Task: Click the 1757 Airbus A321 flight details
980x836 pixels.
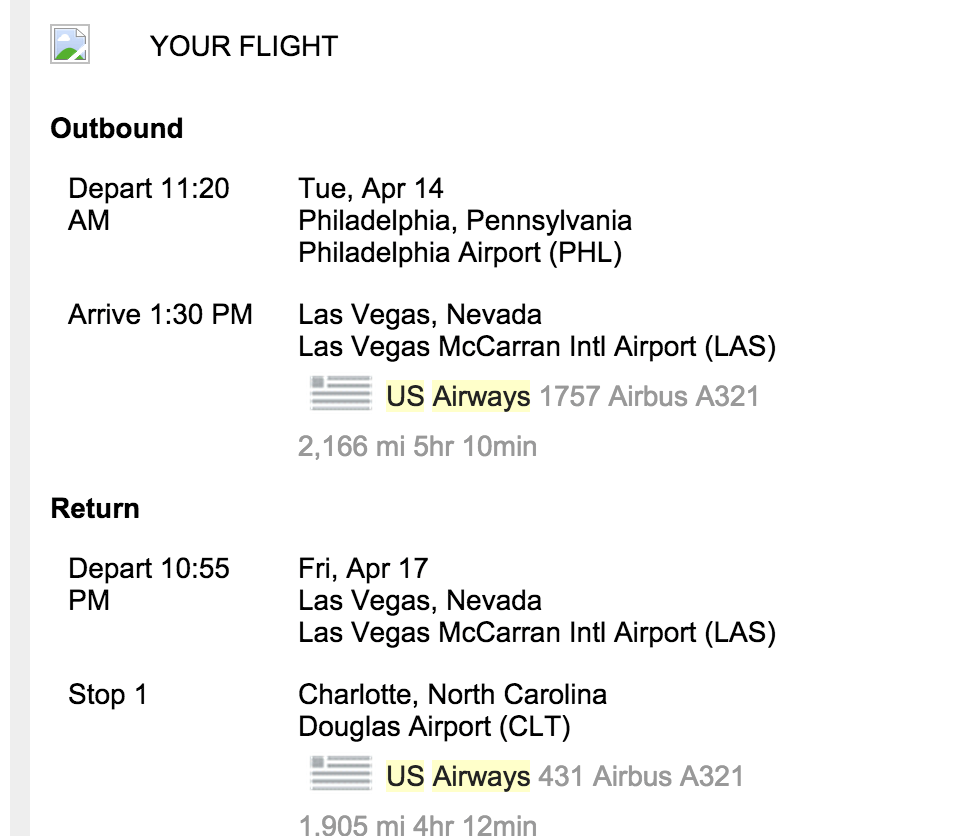Action: (649, 396)
